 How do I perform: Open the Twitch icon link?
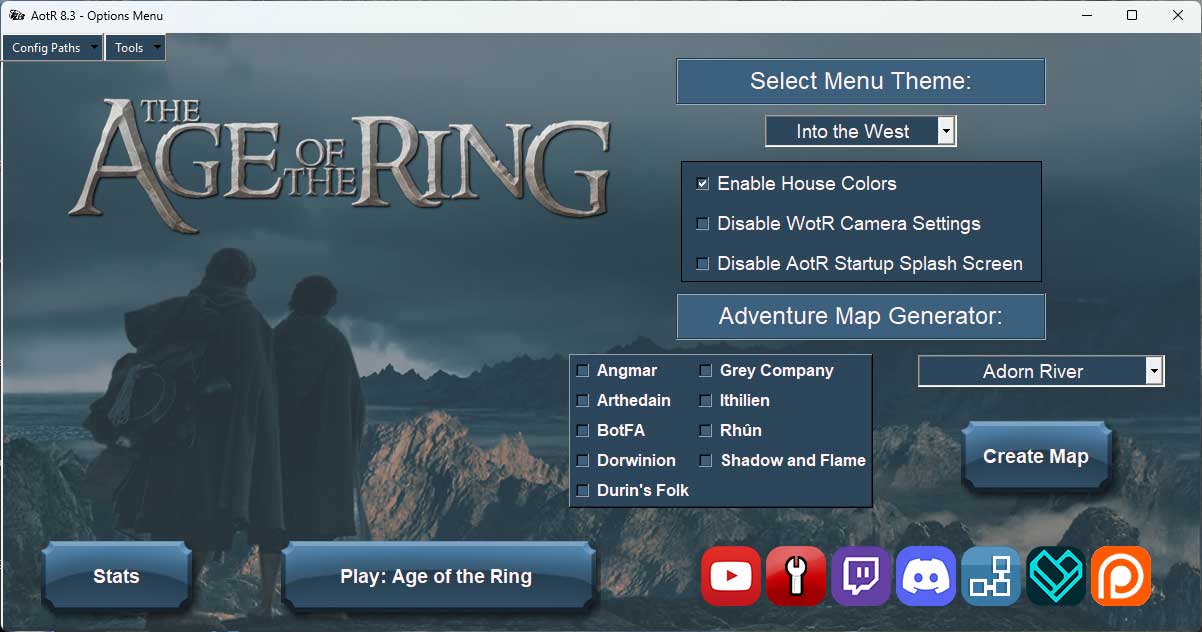[x=861, y=576]
